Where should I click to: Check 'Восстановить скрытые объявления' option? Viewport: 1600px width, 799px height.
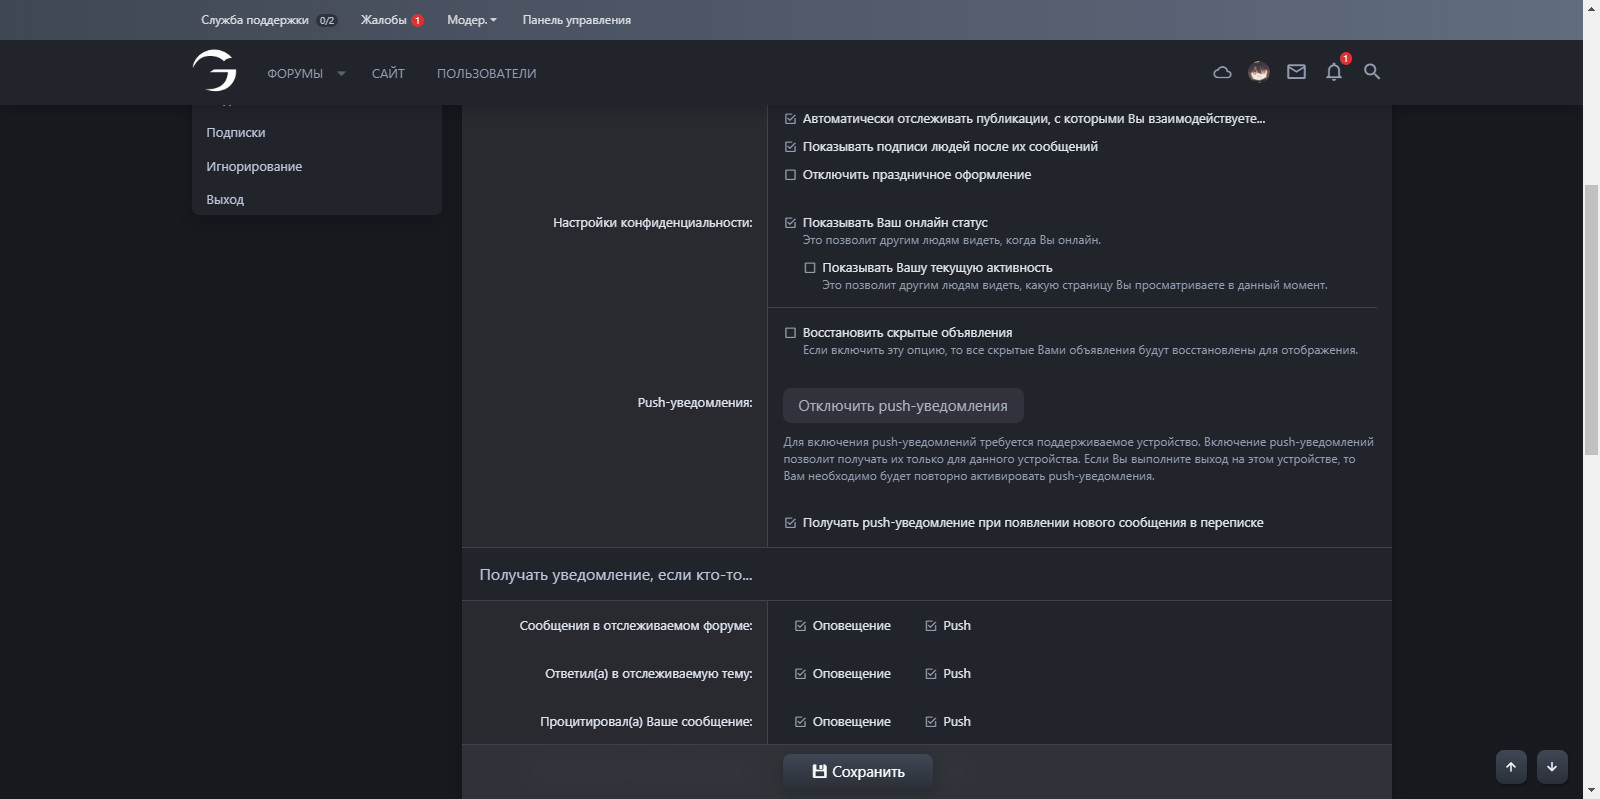click(791, 333)
